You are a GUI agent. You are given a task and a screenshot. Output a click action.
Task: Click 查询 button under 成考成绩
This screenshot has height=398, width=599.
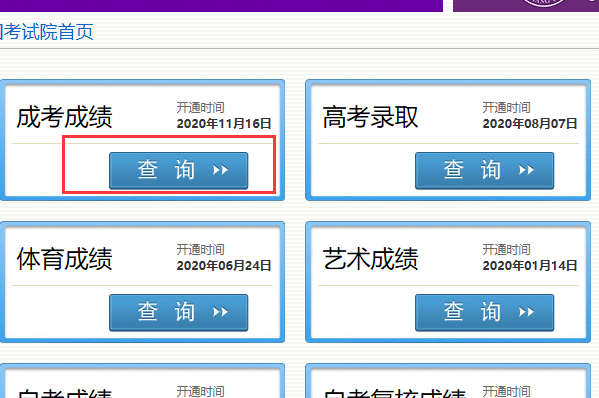point(178,170)
